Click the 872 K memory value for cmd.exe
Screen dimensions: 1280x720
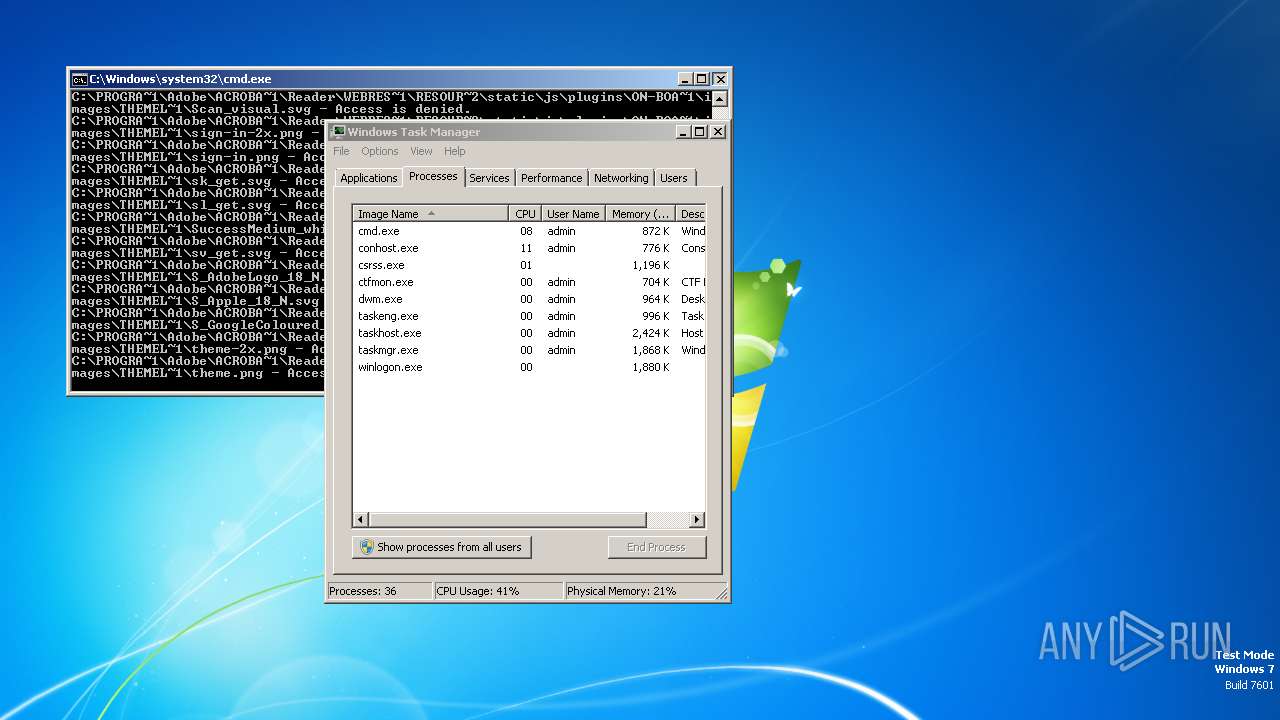pos(655,231)
